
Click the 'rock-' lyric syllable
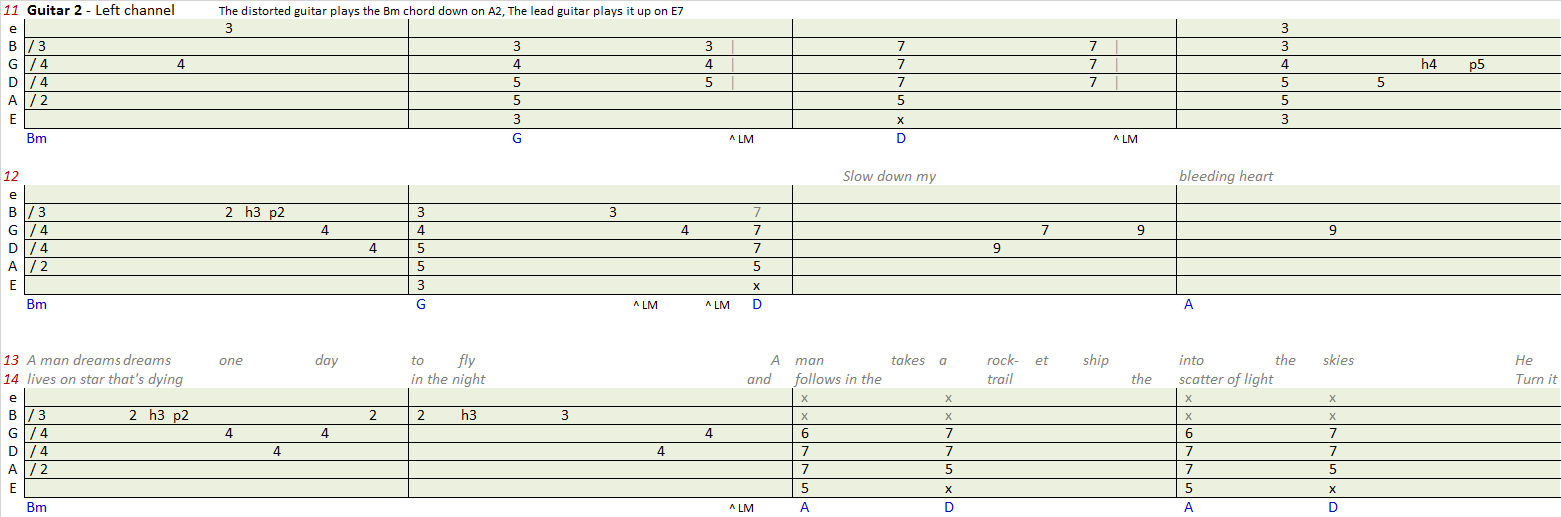tap(1002, 360)
